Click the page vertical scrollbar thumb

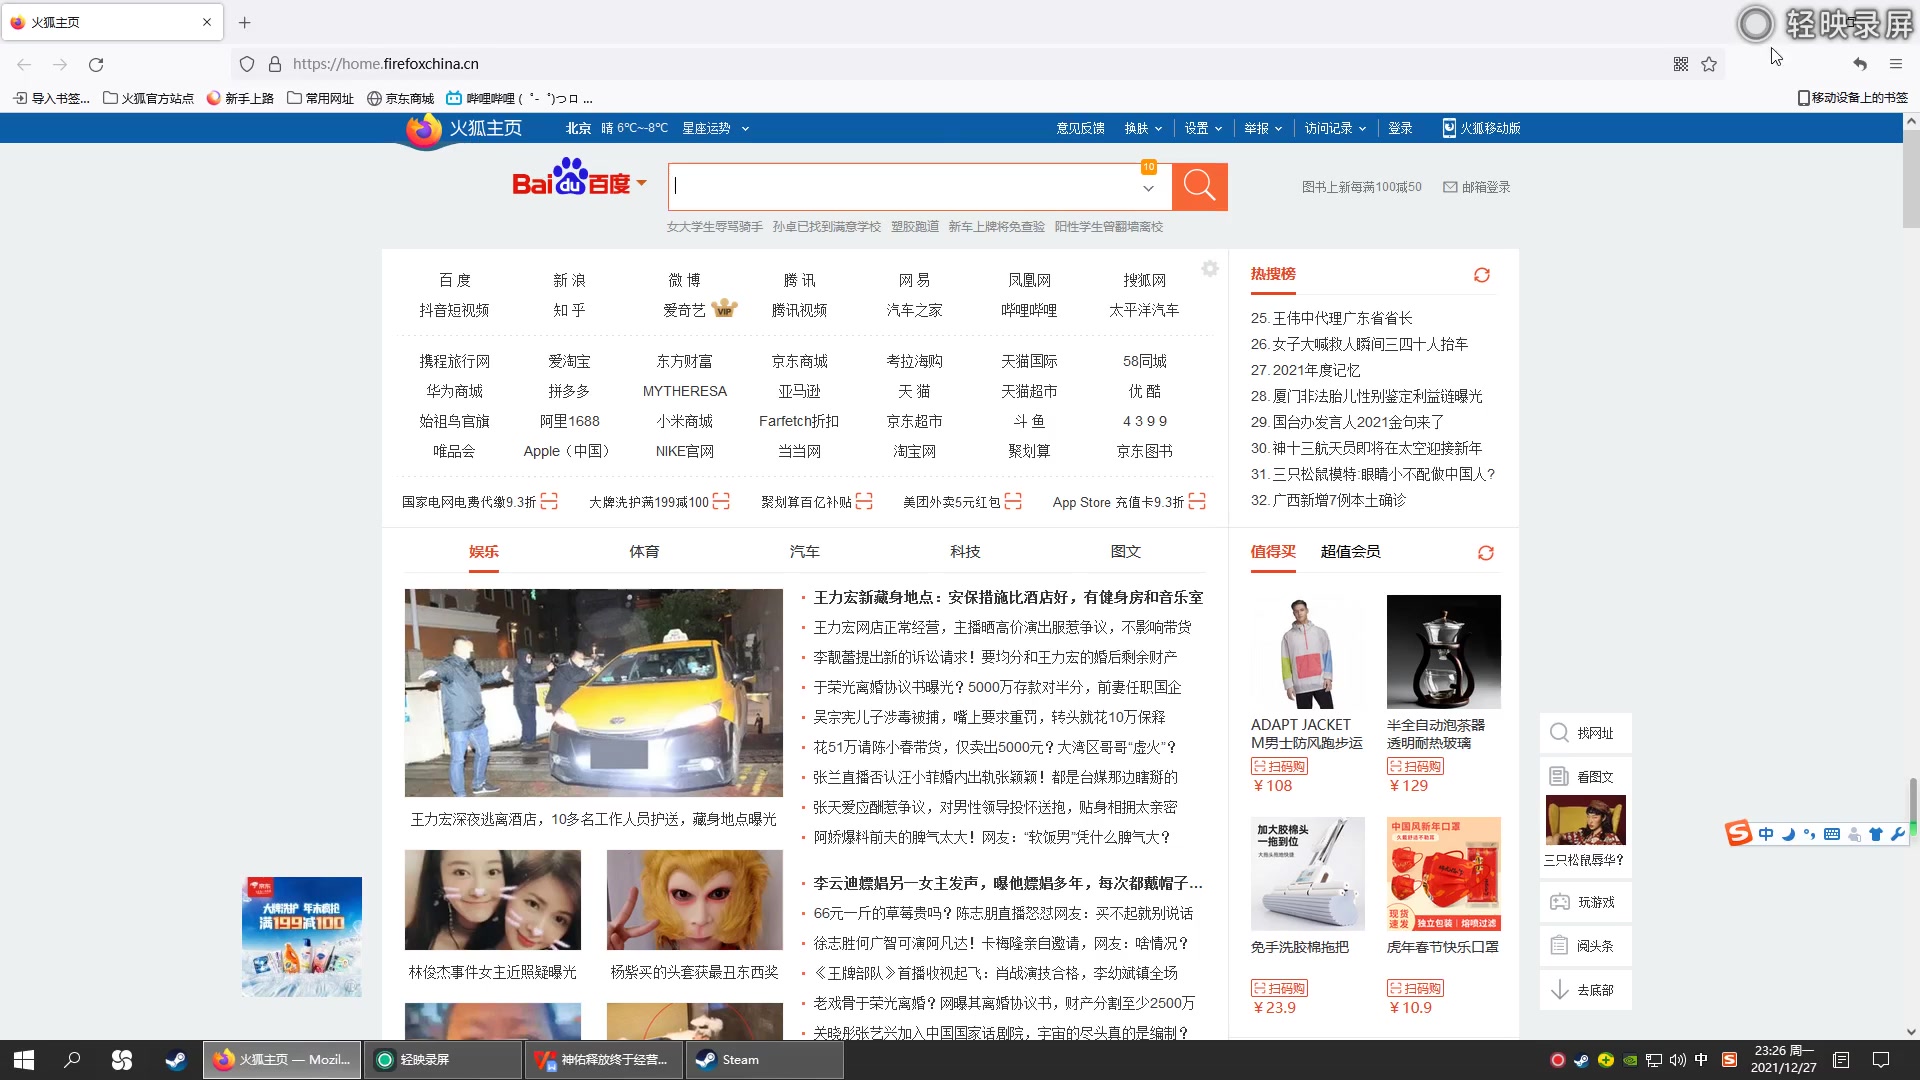tap(1910, 178)
